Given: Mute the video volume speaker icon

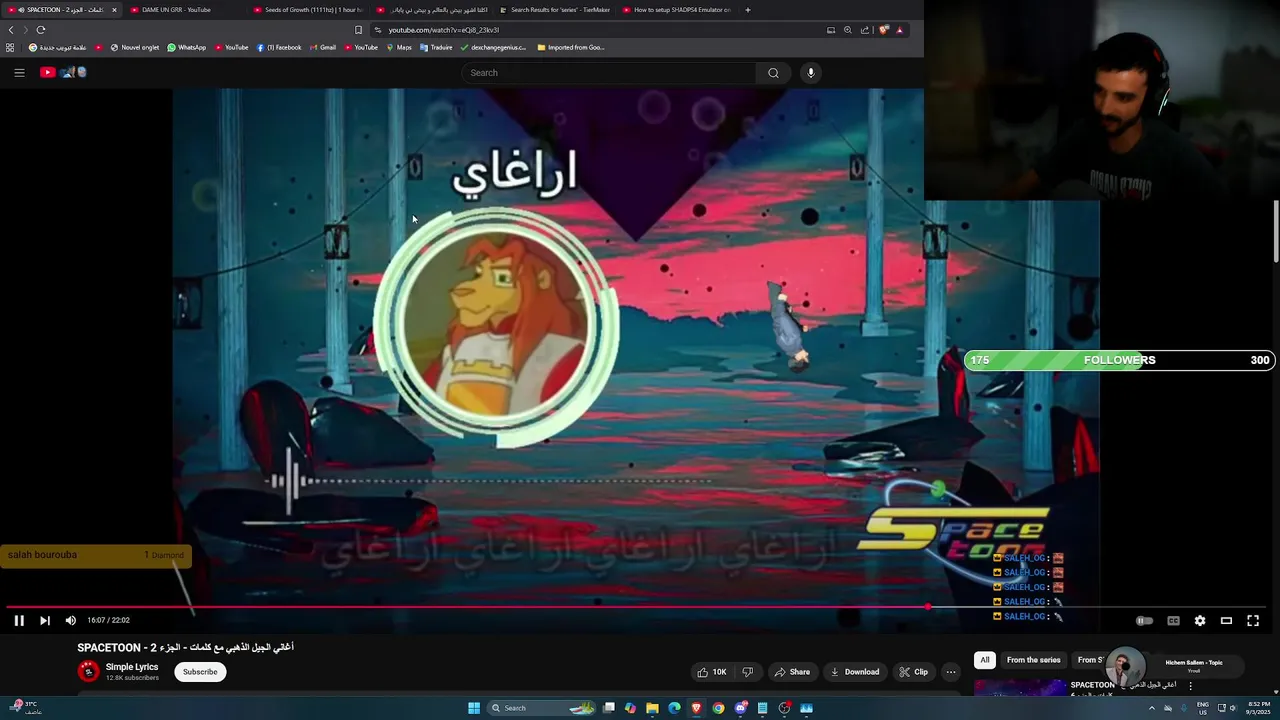Looking at the screenshot, I should point(71,620).
